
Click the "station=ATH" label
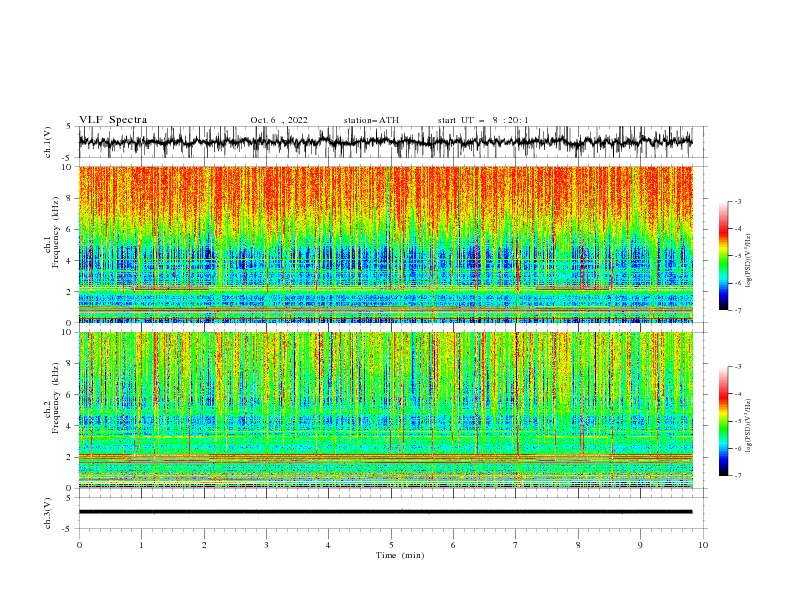[371, 120]
